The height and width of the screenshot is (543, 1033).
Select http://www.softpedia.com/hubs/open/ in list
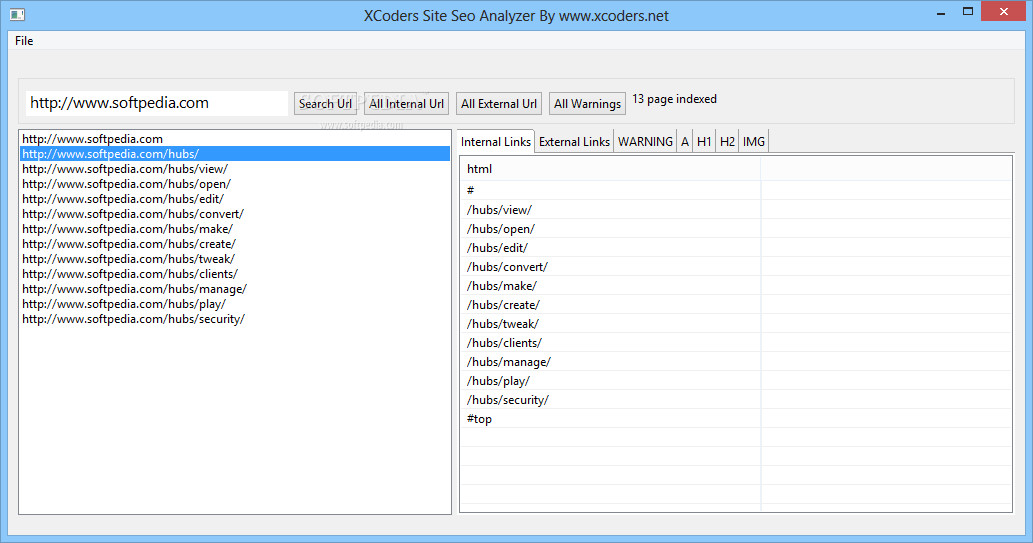(x=235, y=185)
